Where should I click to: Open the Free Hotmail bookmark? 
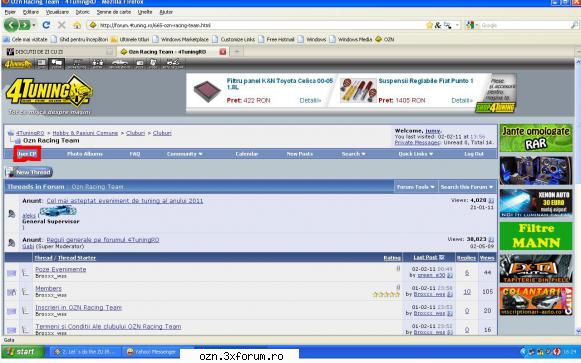point(276,39)
